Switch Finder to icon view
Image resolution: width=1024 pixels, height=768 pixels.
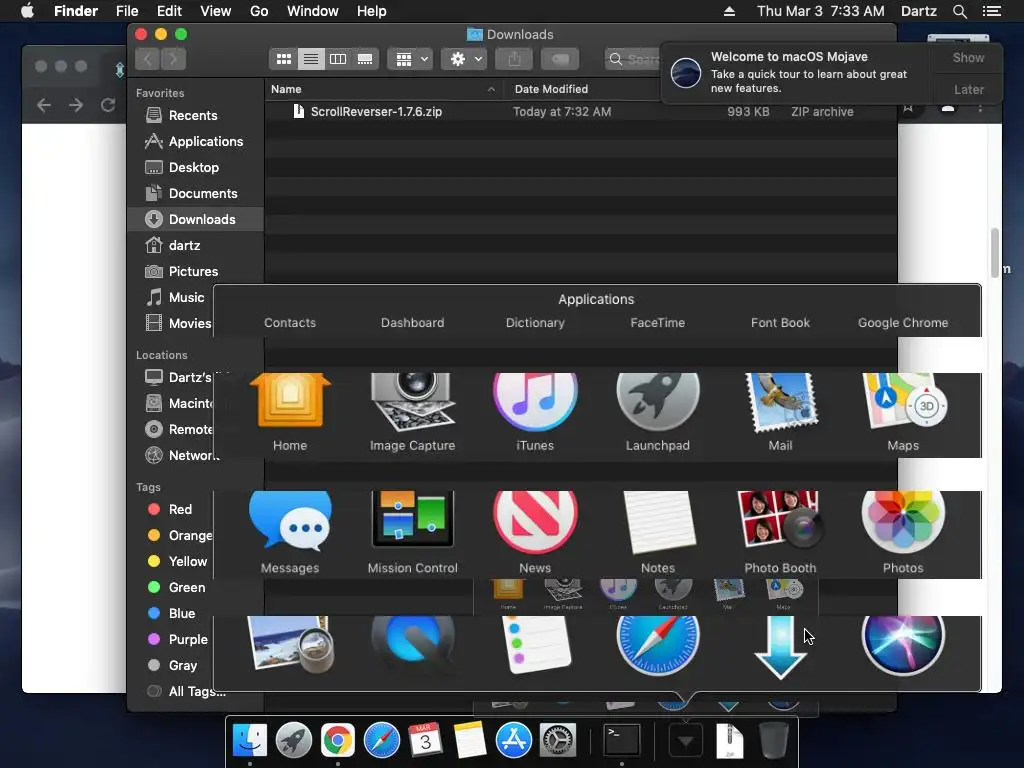tap(283, 59)
